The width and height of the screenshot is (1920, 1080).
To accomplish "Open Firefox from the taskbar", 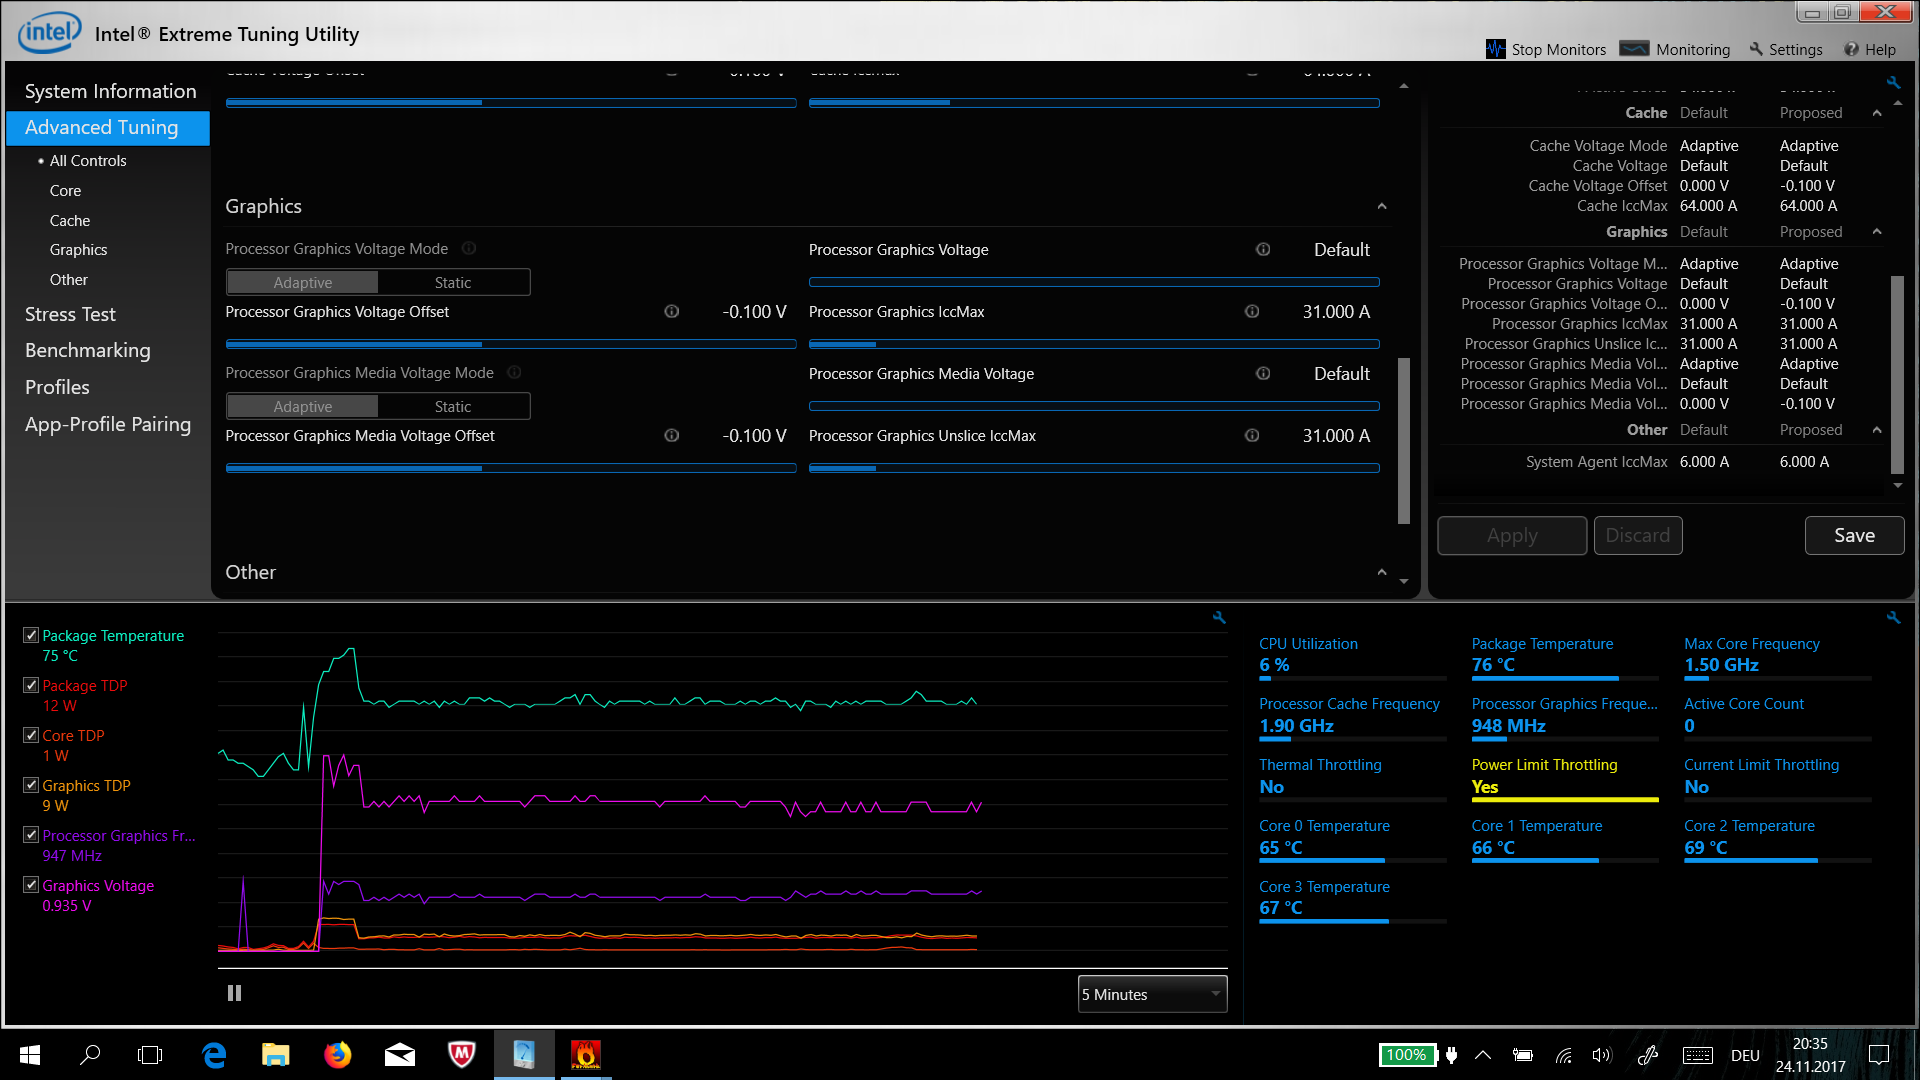I will coord(338,1055).
